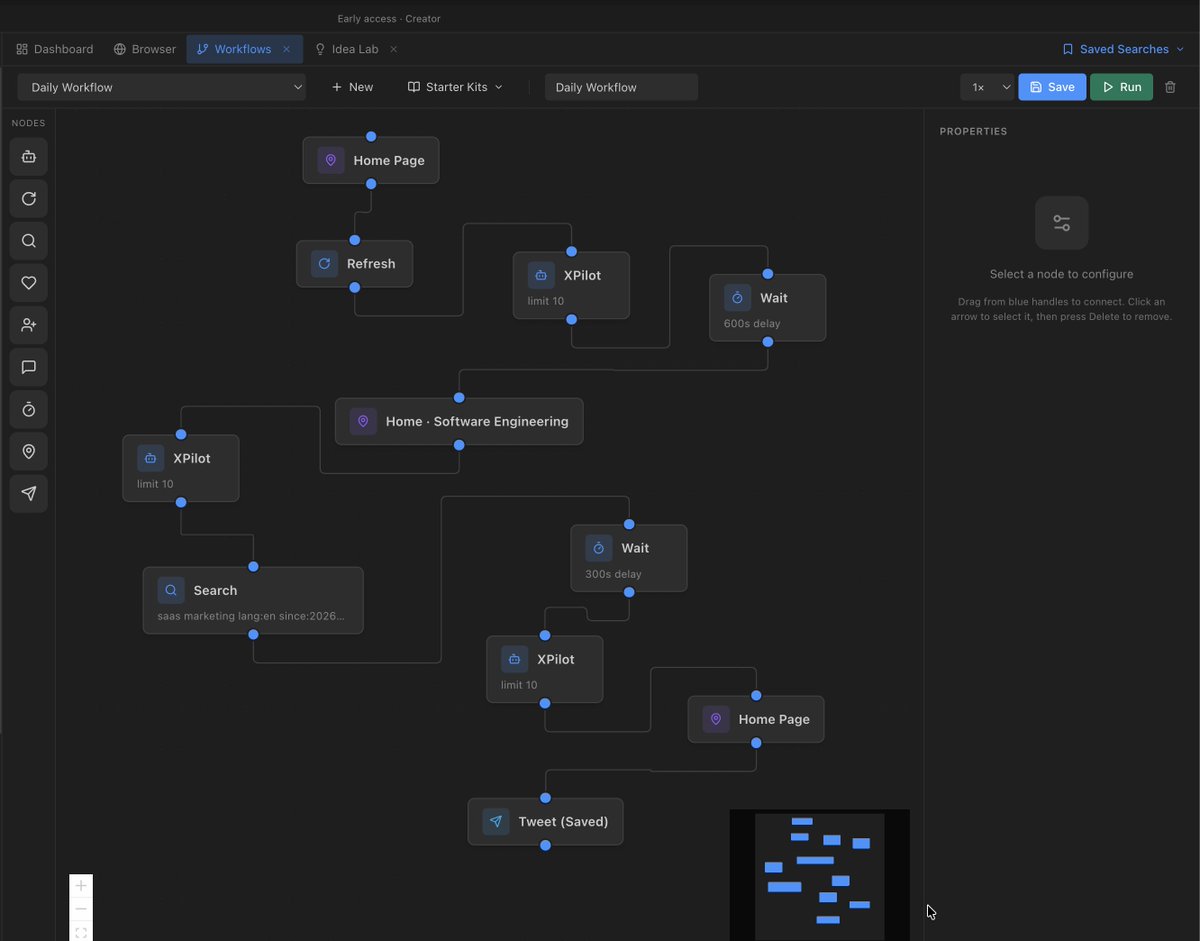
Task: Add a Tweet send node from sidebar
Action: pos(28,494)
